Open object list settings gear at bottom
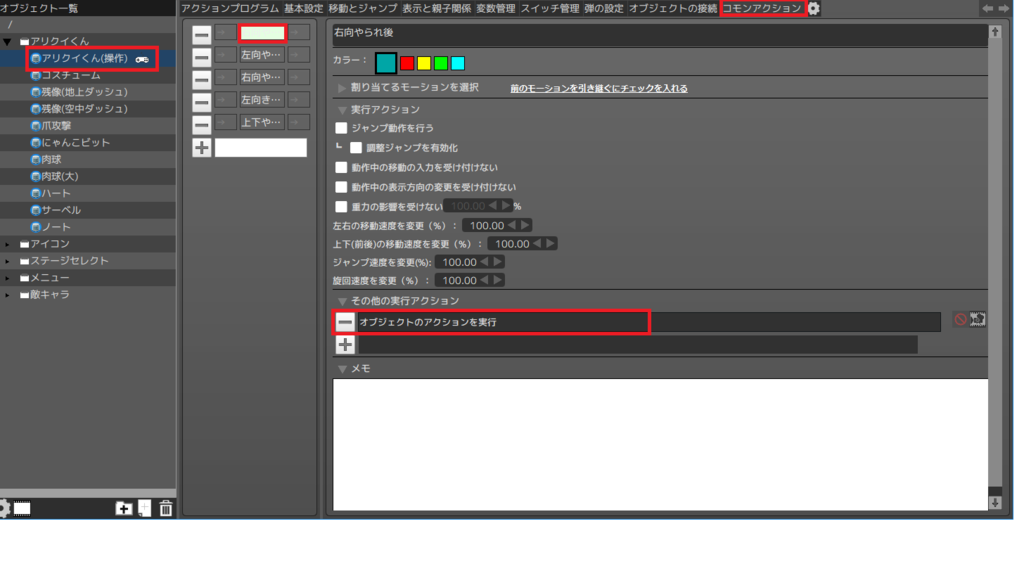 [4, 508]
